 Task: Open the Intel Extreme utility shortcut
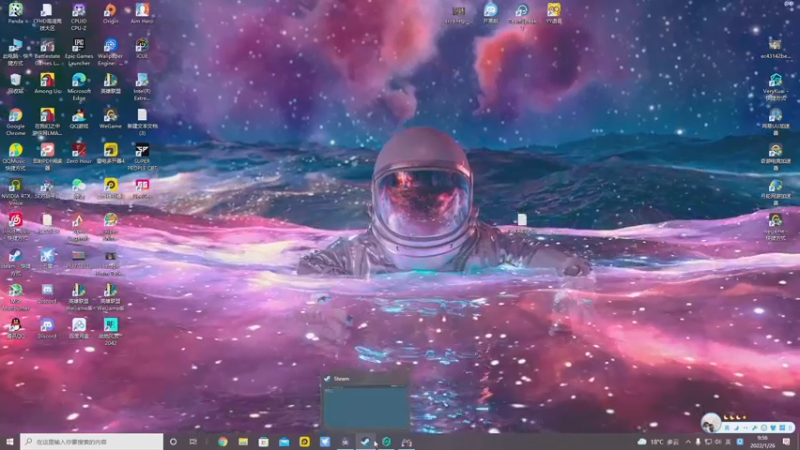pos(142,87)
